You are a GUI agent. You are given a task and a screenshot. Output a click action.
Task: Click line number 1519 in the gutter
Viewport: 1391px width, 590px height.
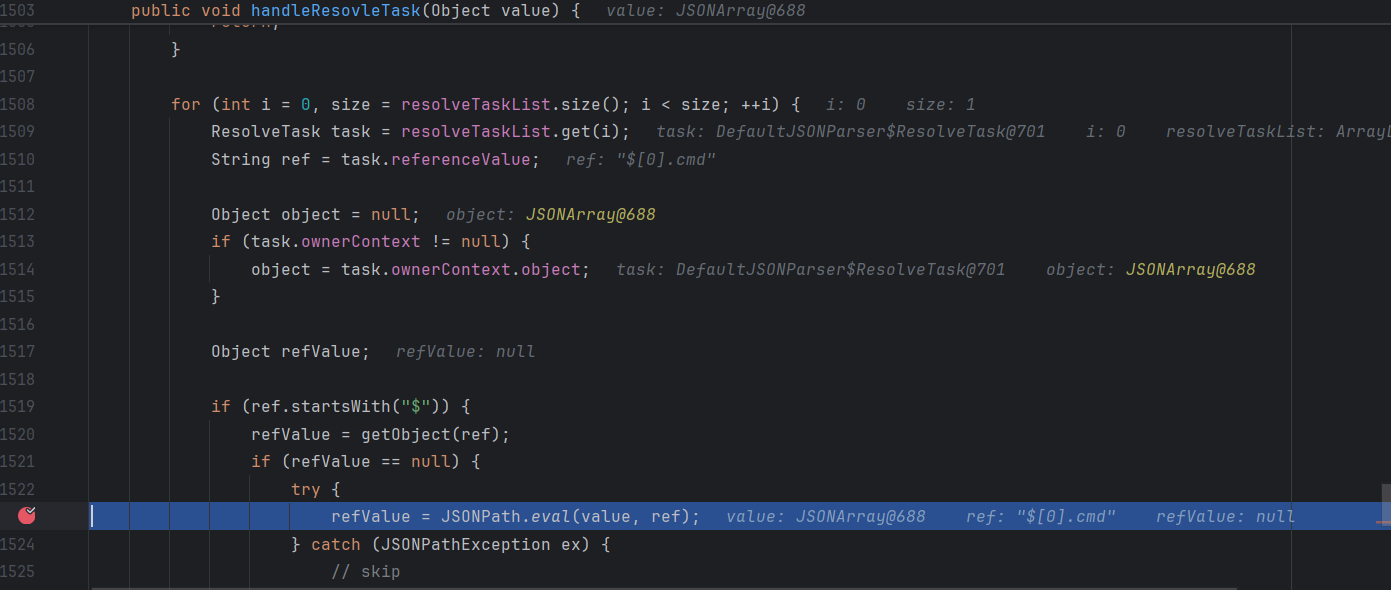tap(17, 406)
